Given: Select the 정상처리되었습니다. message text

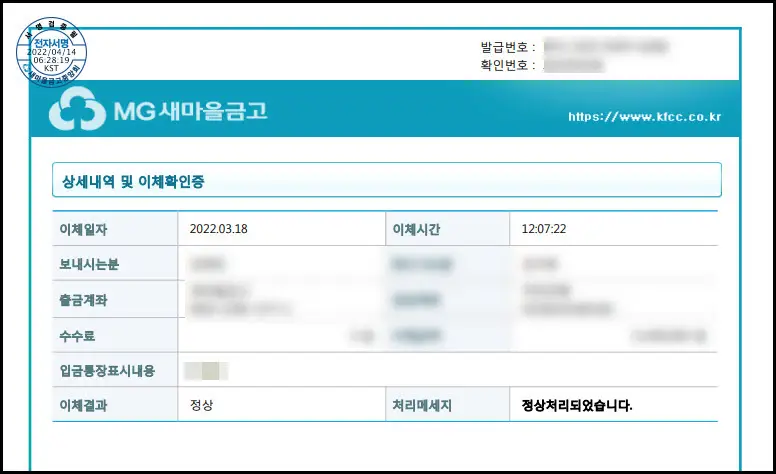Looking at the screenshot, I should tap(577, 406).
